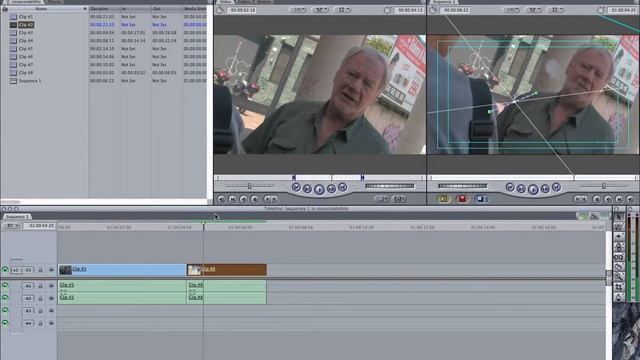Open the Canvas zoom pop-up menu
Screen dimensions: 640x360
tap(511, 10)
